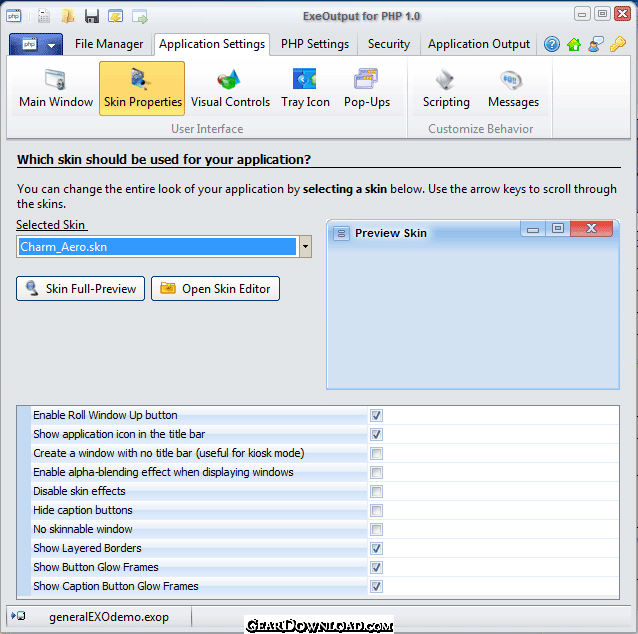The image size is (638, 634).
Task: Check the Hide caption buttons checkbox
Action: pos(376,510)
